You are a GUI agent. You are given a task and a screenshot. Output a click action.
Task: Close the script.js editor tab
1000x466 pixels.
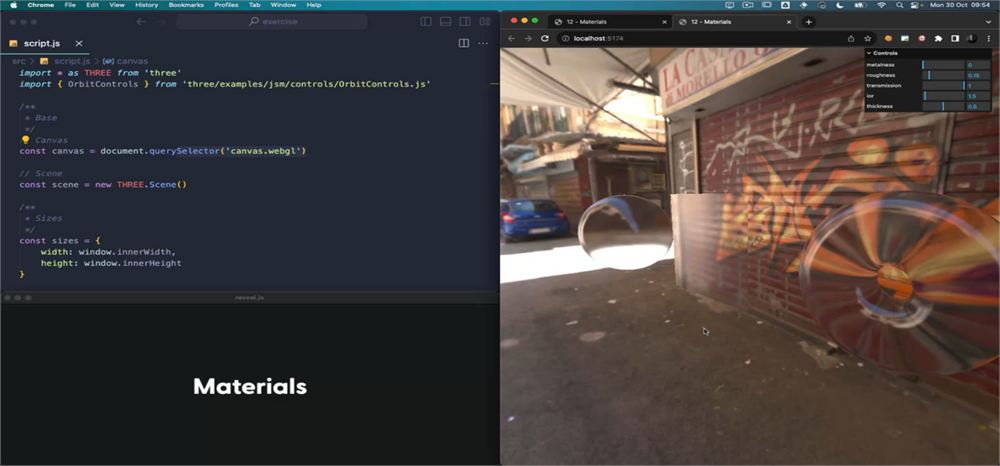79,43
